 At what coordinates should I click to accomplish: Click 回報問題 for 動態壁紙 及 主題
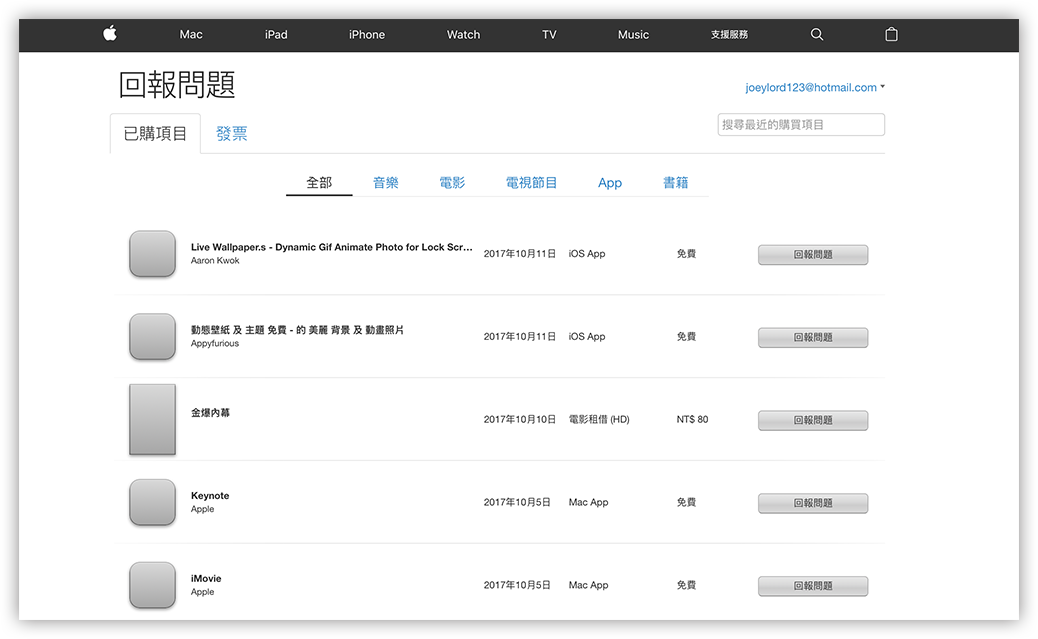click(813, 338)
